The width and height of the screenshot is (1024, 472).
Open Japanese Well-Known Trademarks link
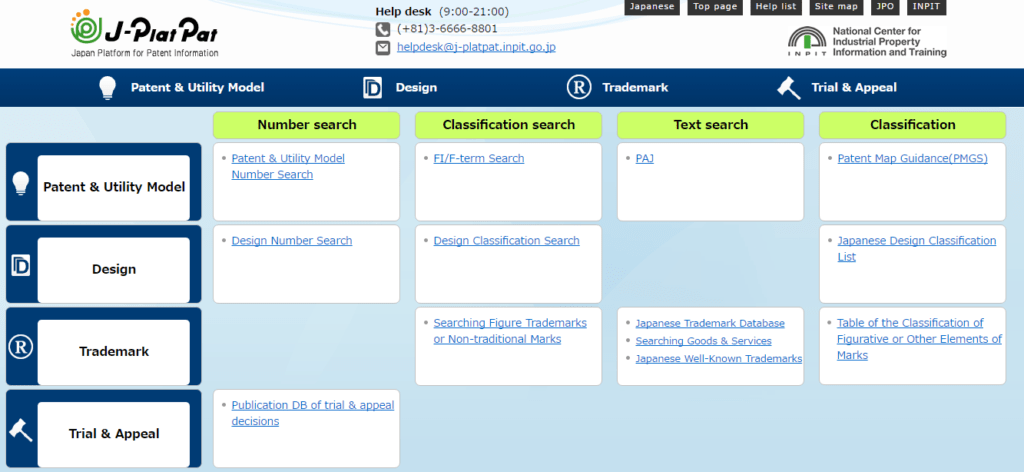click(718, 358)
